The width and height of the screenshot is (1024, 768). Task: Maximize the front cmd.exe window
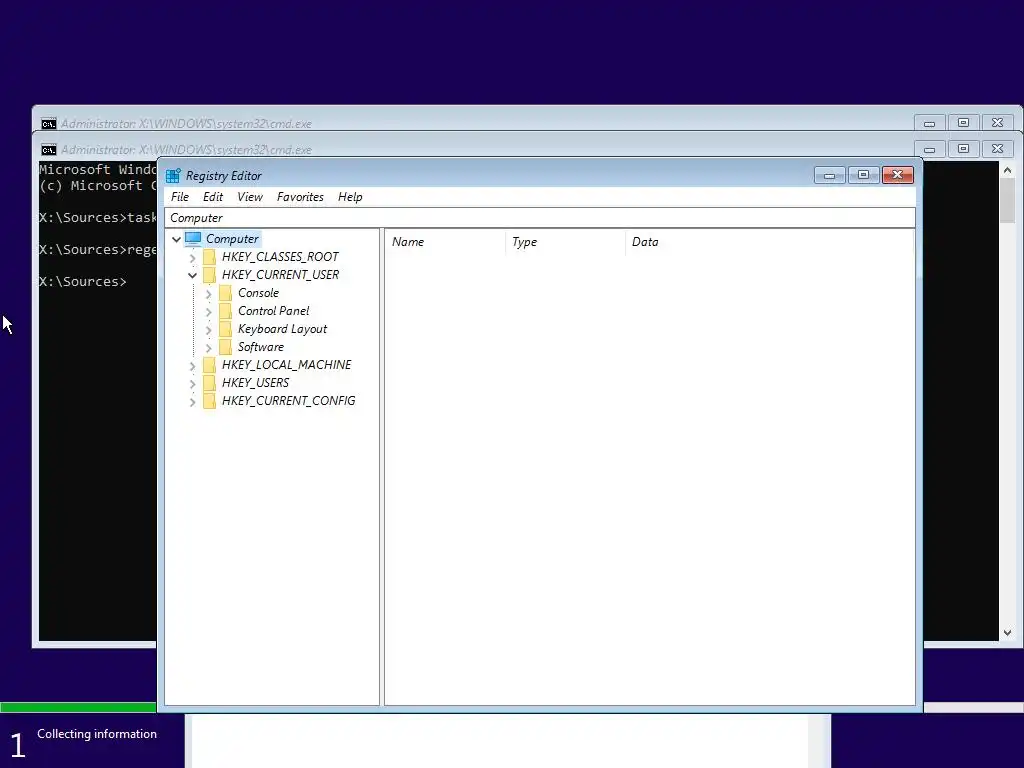click(x=963, y=150)
